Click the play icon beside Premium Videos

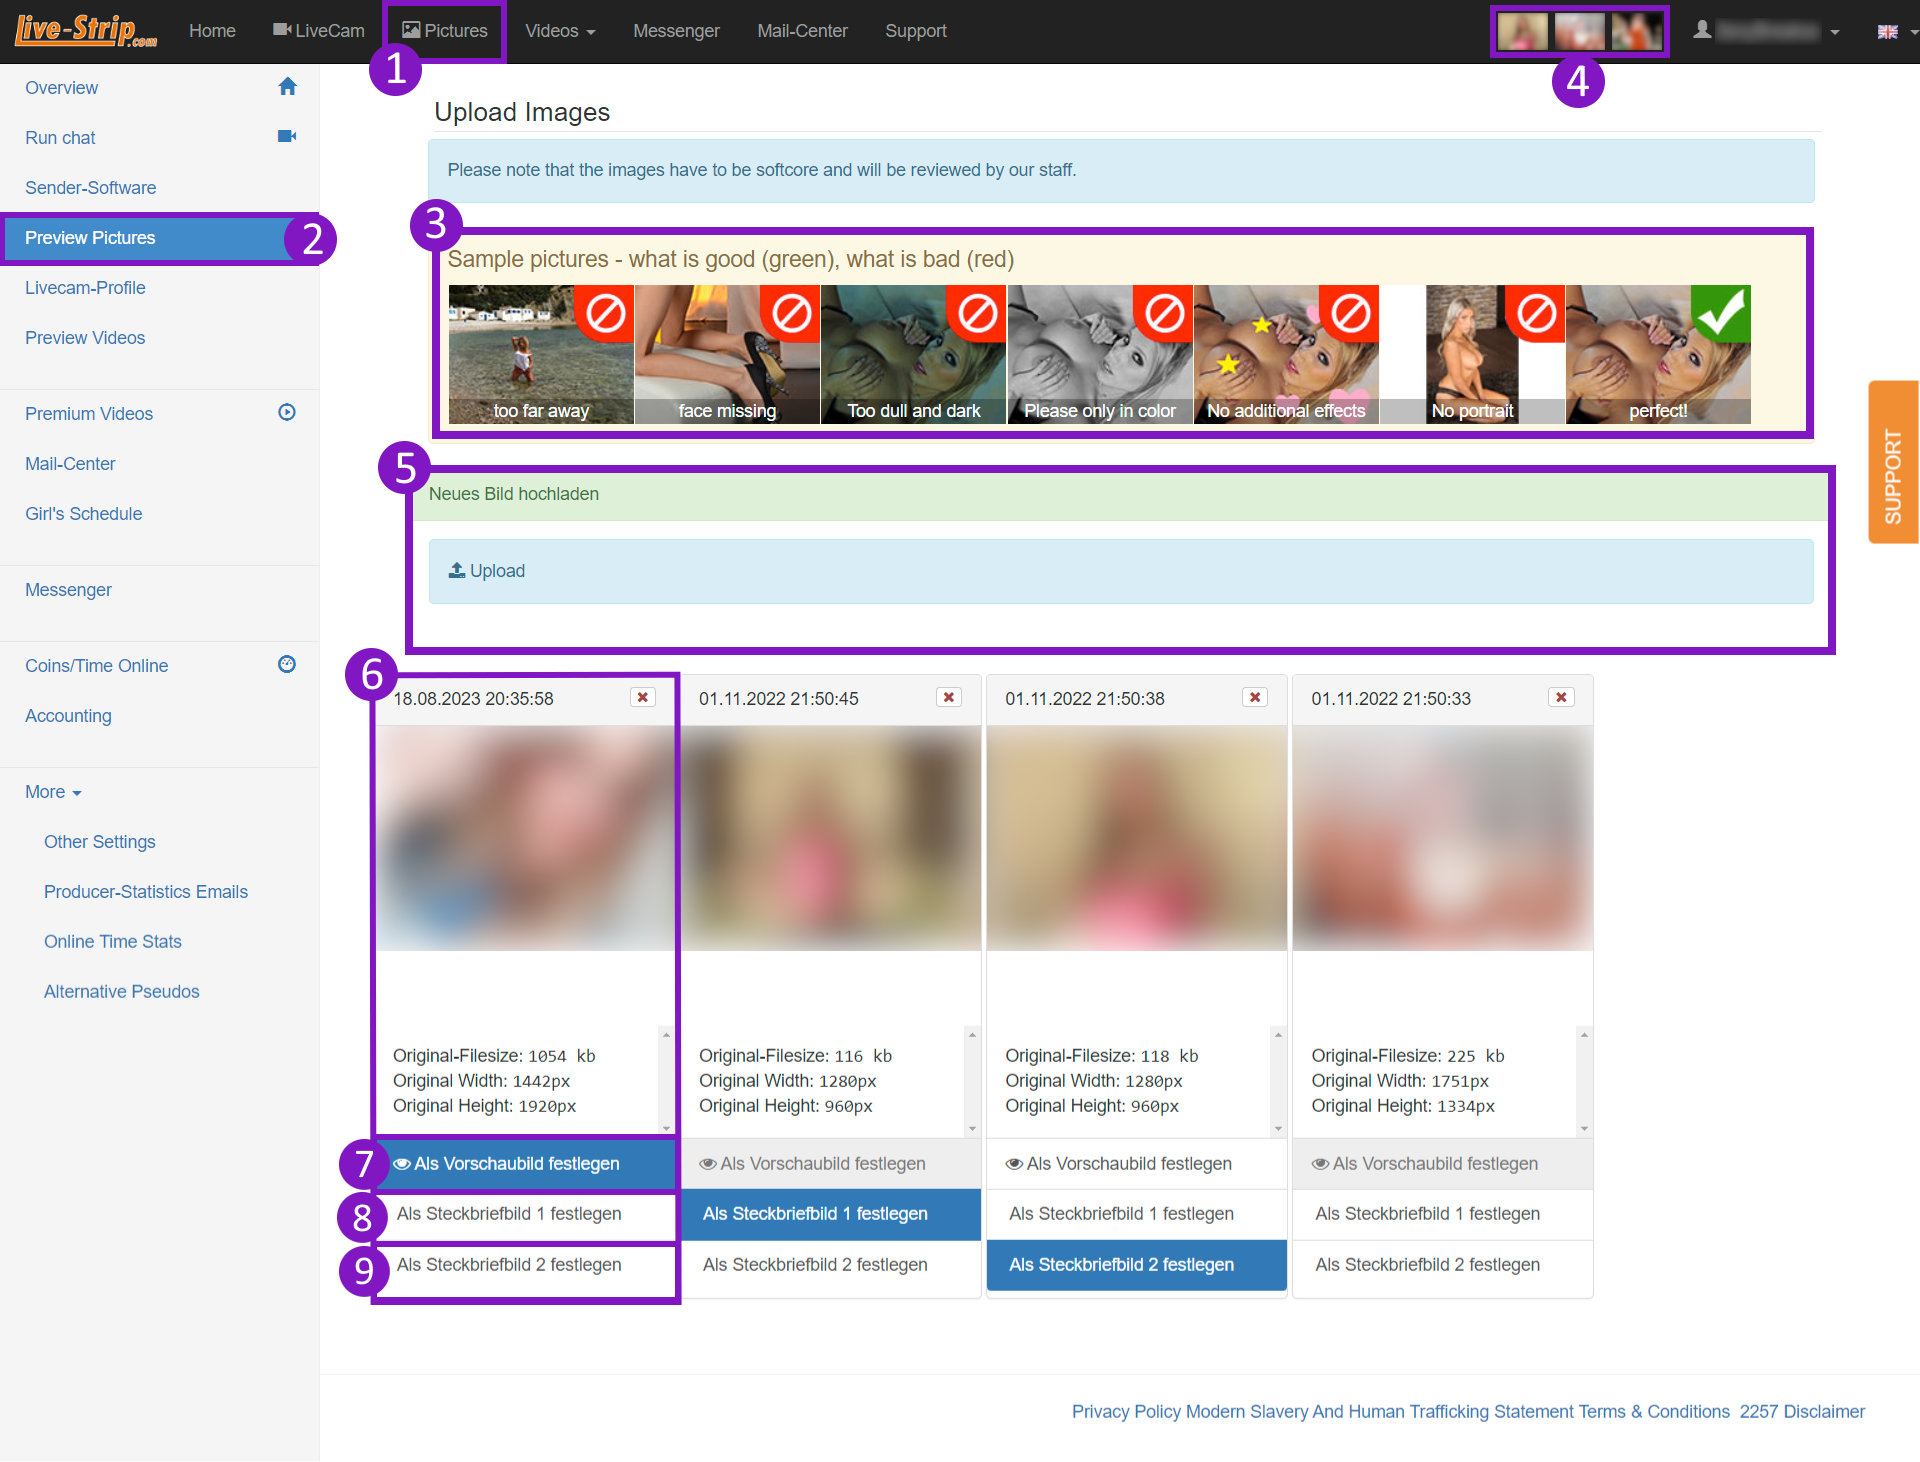point(287,413)
